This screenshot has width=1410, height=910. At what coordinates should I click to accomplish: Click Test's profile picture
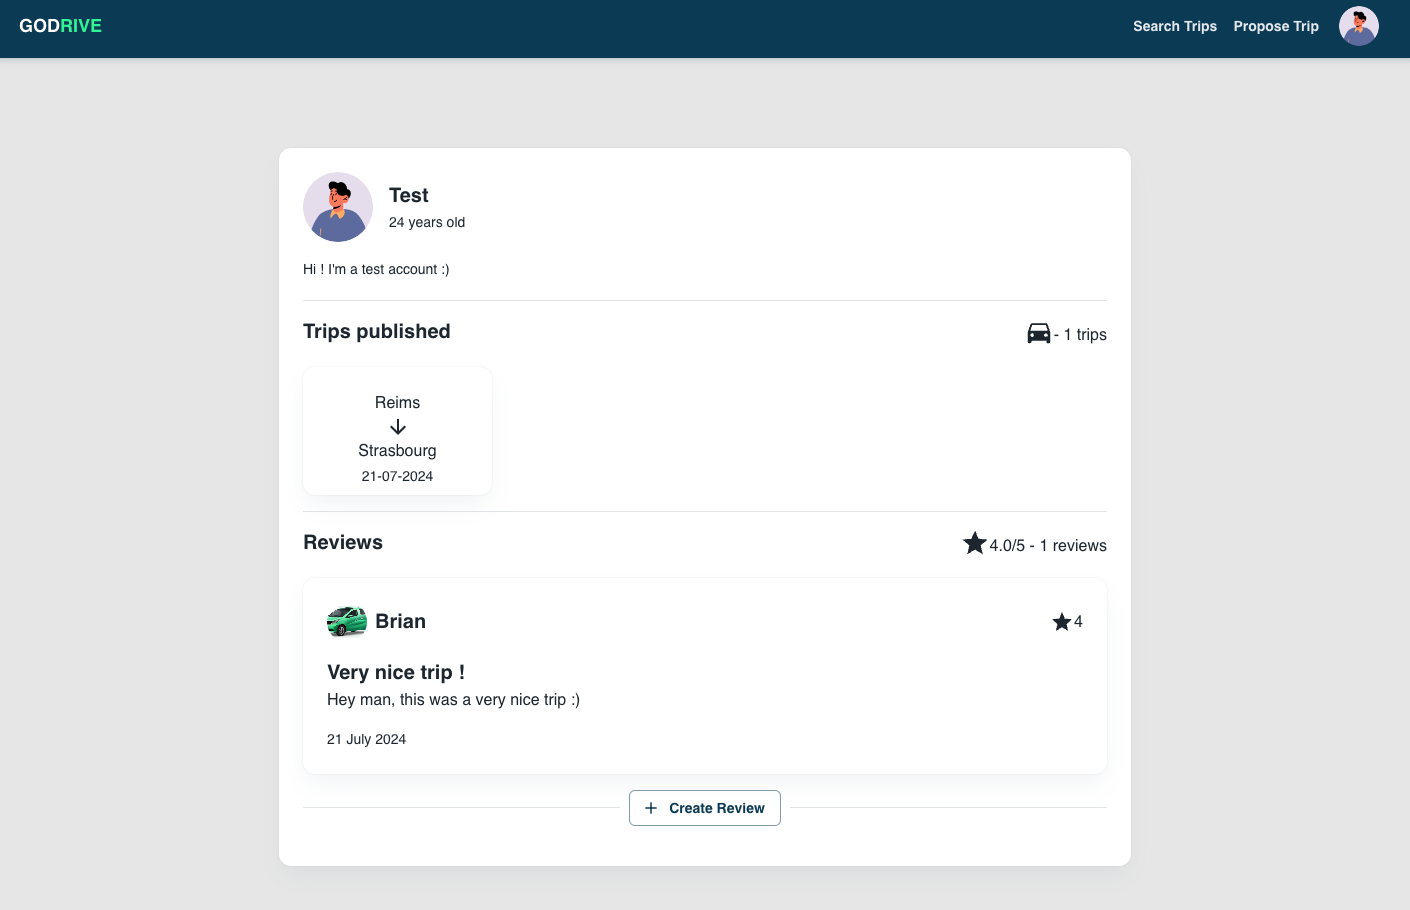tap(338, 207)
